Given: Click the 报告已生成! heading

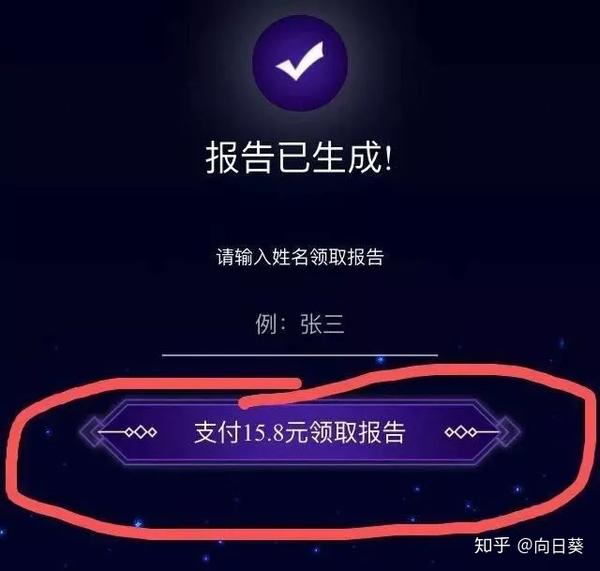Looking at the screenshot, I should click(x=299, y=158).
